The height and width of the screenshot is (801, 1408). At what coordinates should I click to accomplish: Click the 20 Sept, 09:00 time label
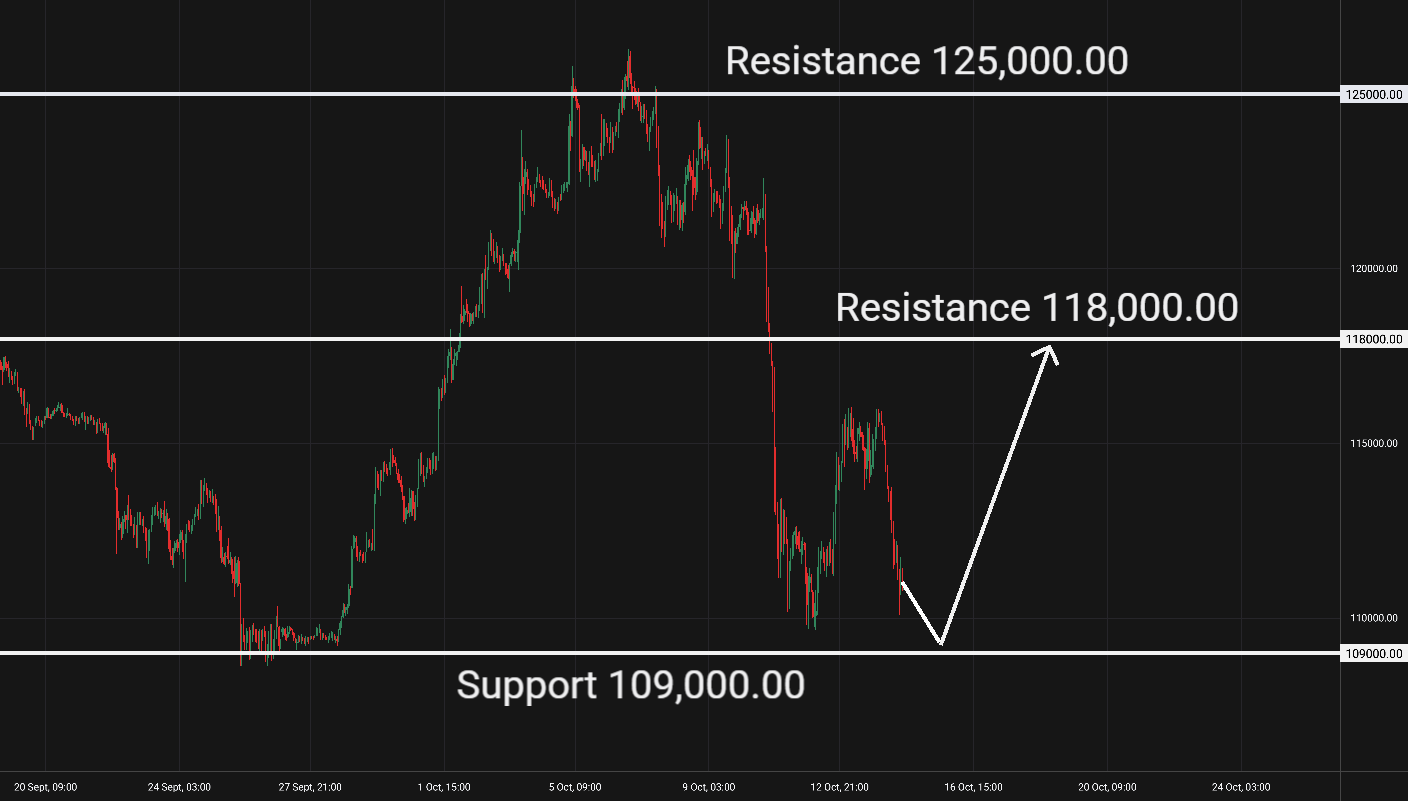pos(45,787)
